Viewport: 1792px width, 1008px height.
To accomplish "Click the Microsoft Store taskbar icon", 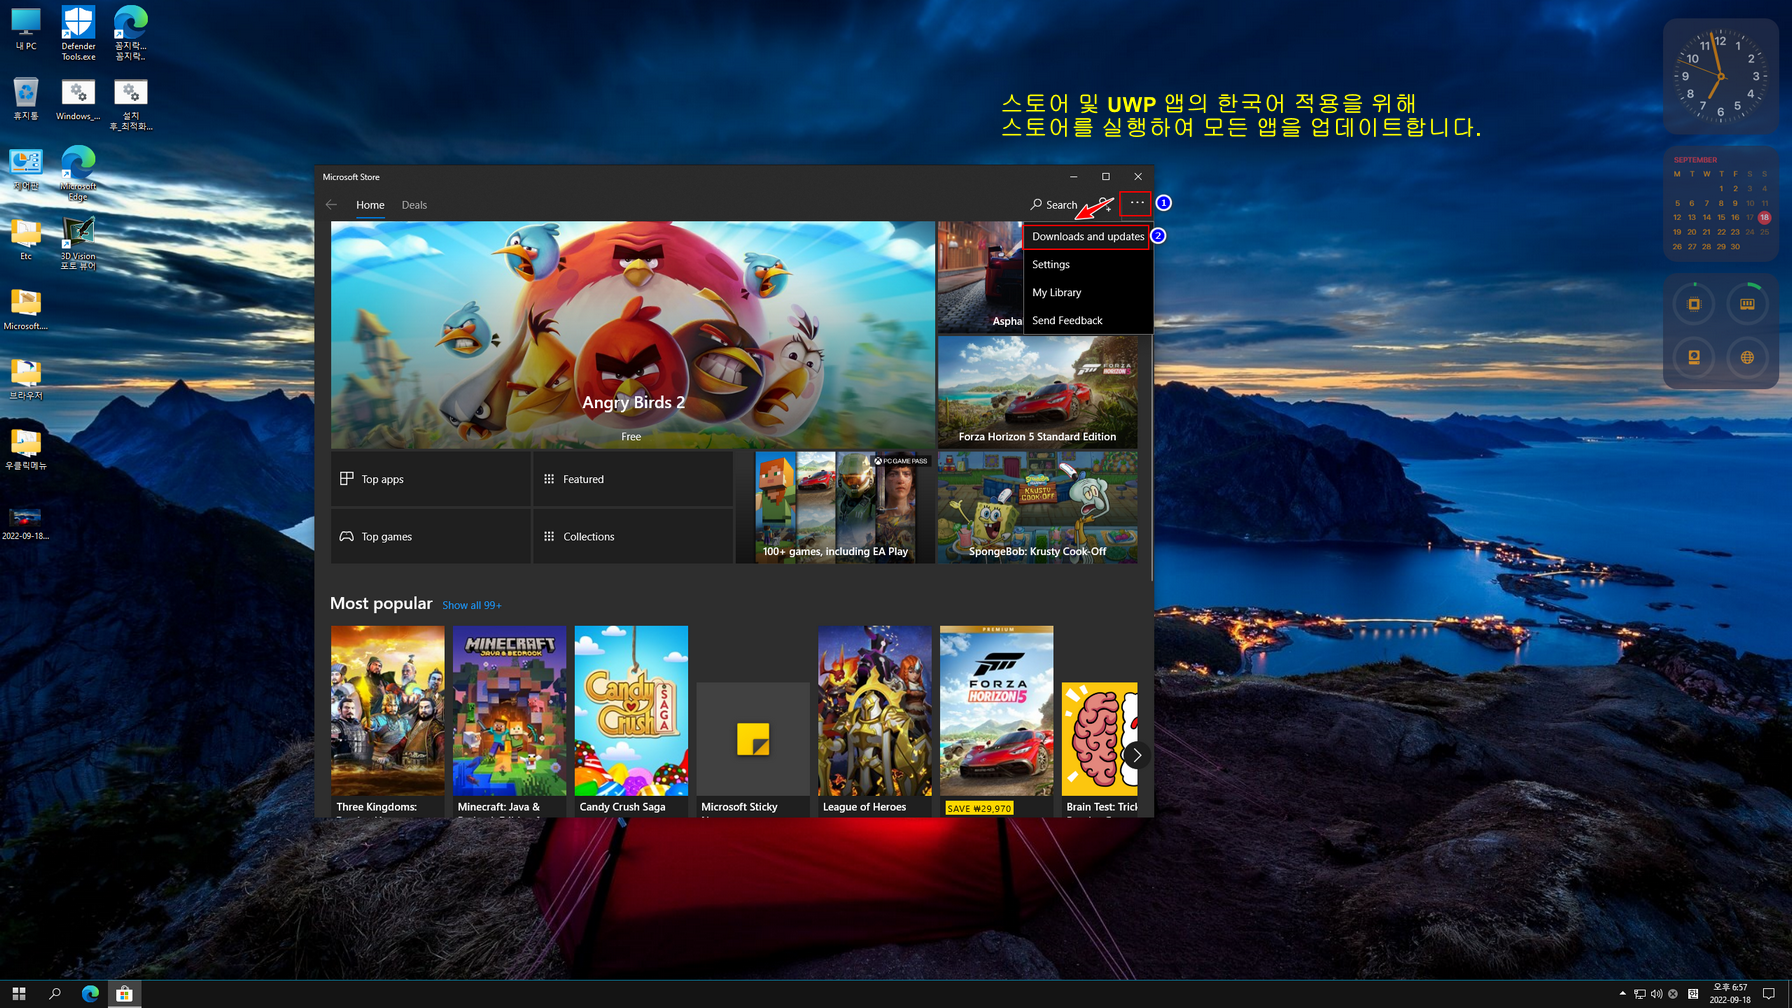I will (x=124, y=993).
